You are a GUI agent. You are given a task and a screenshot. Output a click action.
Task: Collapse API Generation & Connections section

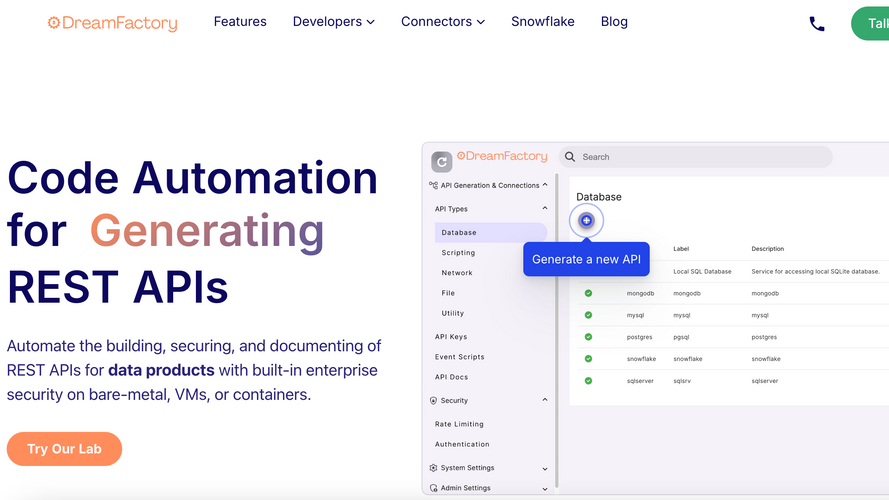[544, 185]
